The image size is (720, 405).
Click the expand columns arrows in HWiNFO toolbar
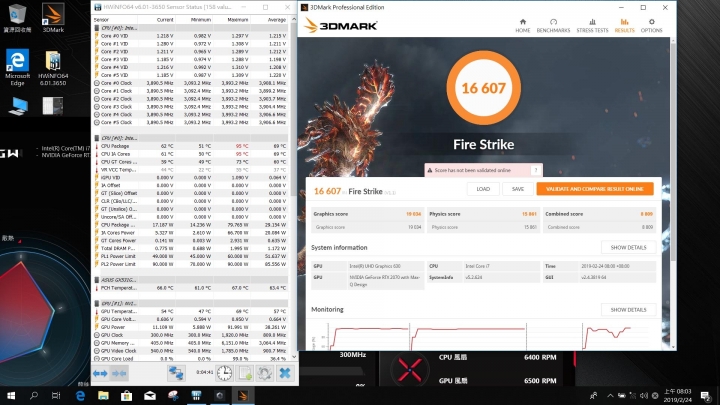coord(100,373)
